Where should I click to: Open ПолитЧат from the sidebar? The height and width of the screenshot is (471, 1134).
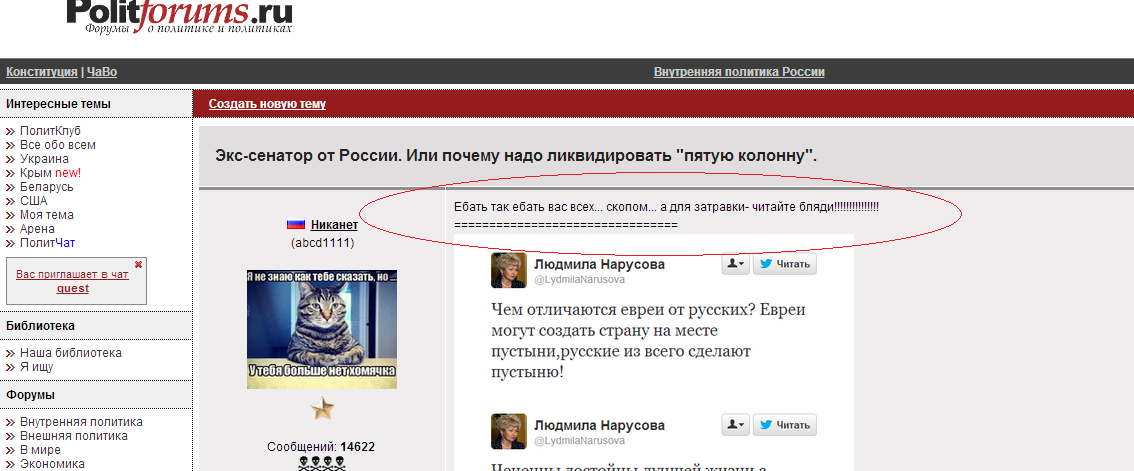pos(48,243)
